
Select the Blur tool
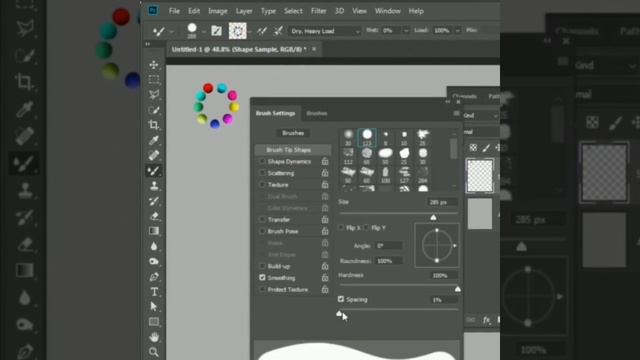(154, 246)
